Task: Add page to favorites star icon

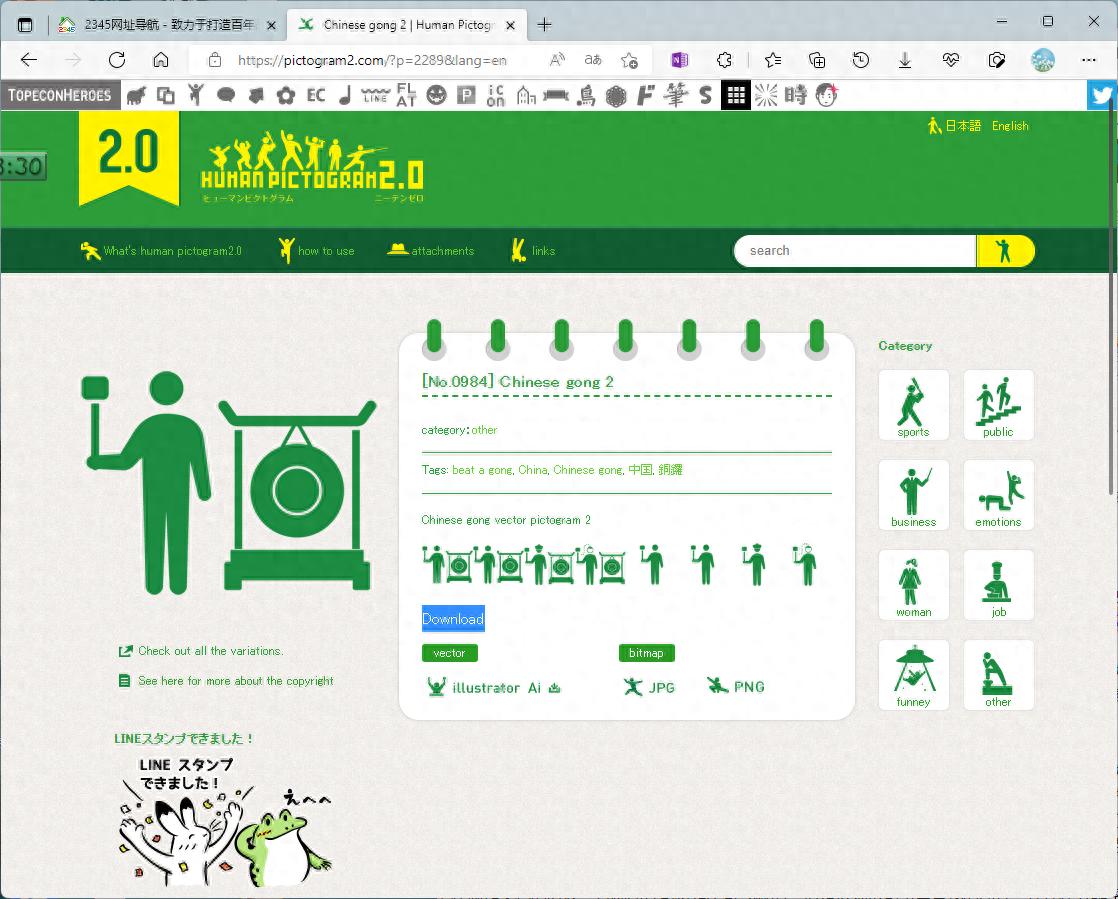Action: (629, 61)
